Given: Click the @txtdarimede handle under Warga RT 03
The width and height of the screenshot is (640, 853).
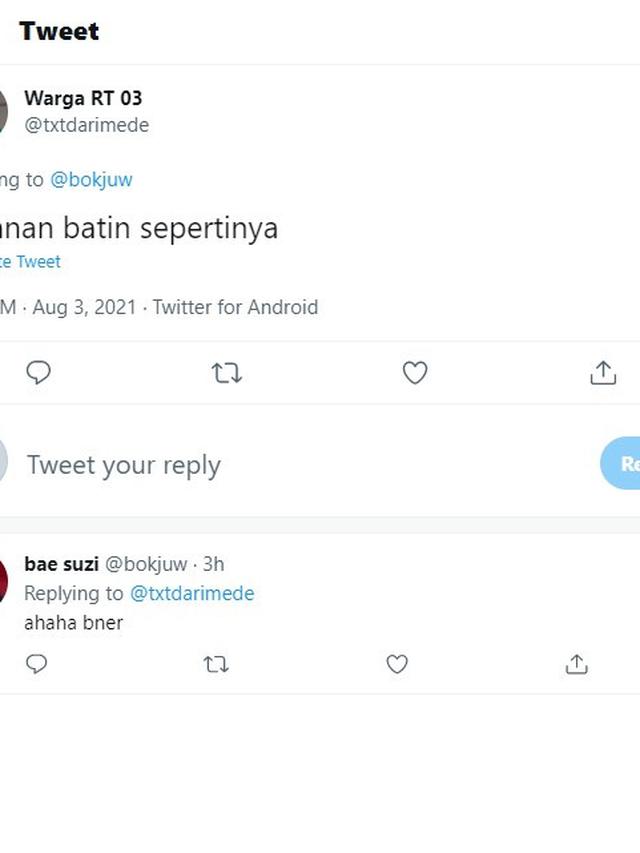Looking at the screenshot, I should tap(87, 125).
